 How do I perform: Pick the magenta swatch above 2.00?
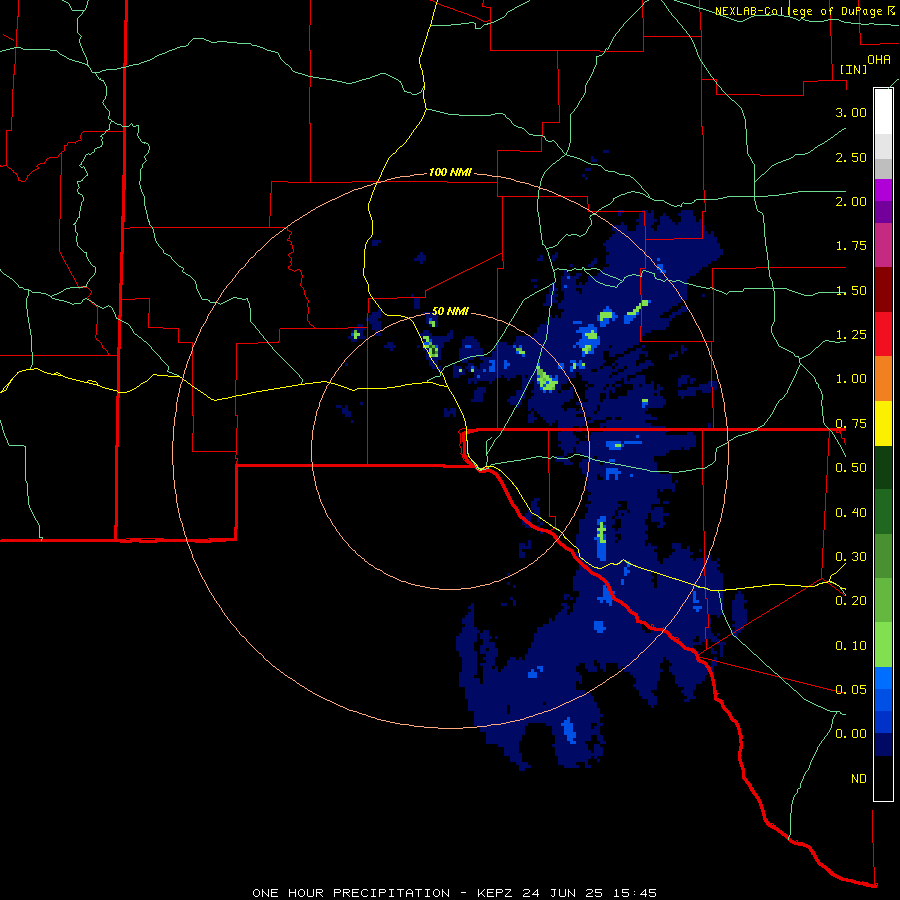(883, 190)
